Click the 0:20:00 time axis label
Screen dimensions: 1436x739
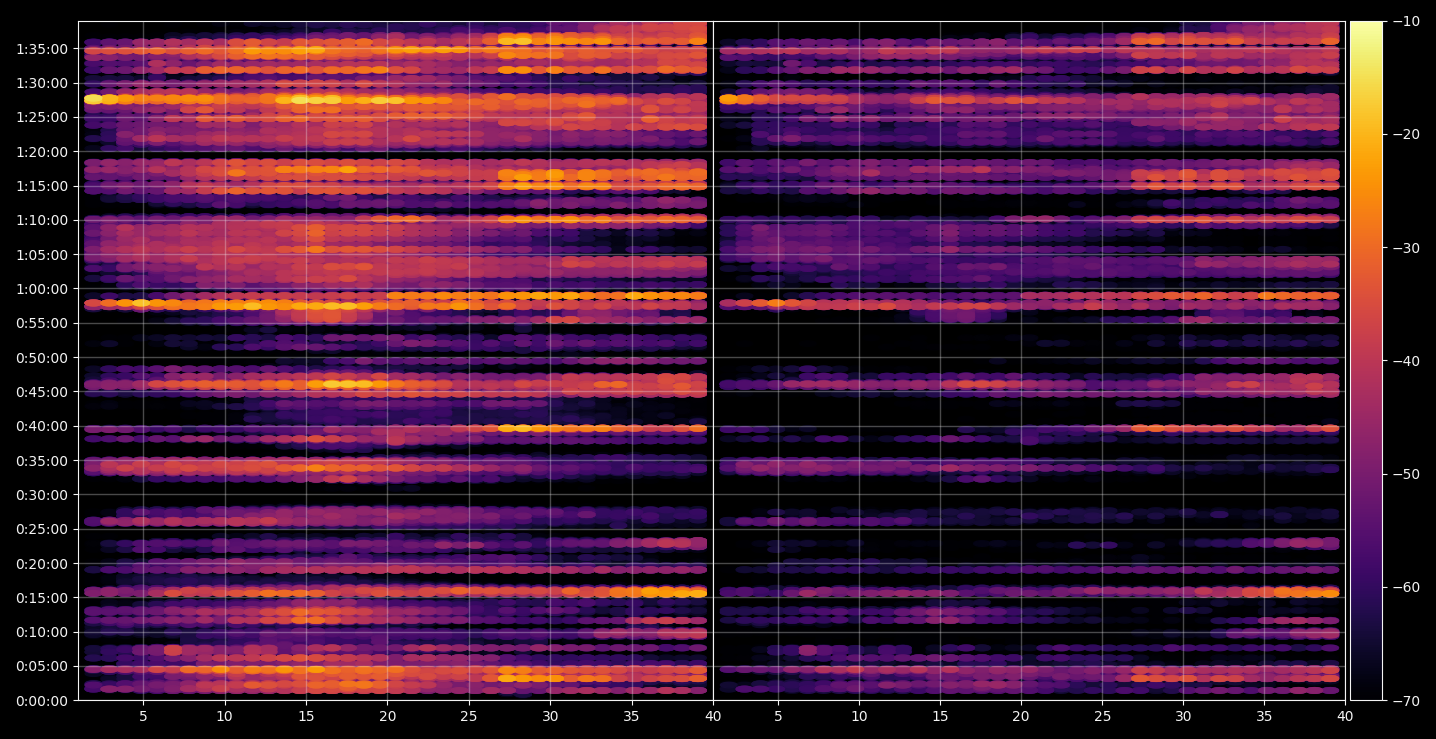42,564
